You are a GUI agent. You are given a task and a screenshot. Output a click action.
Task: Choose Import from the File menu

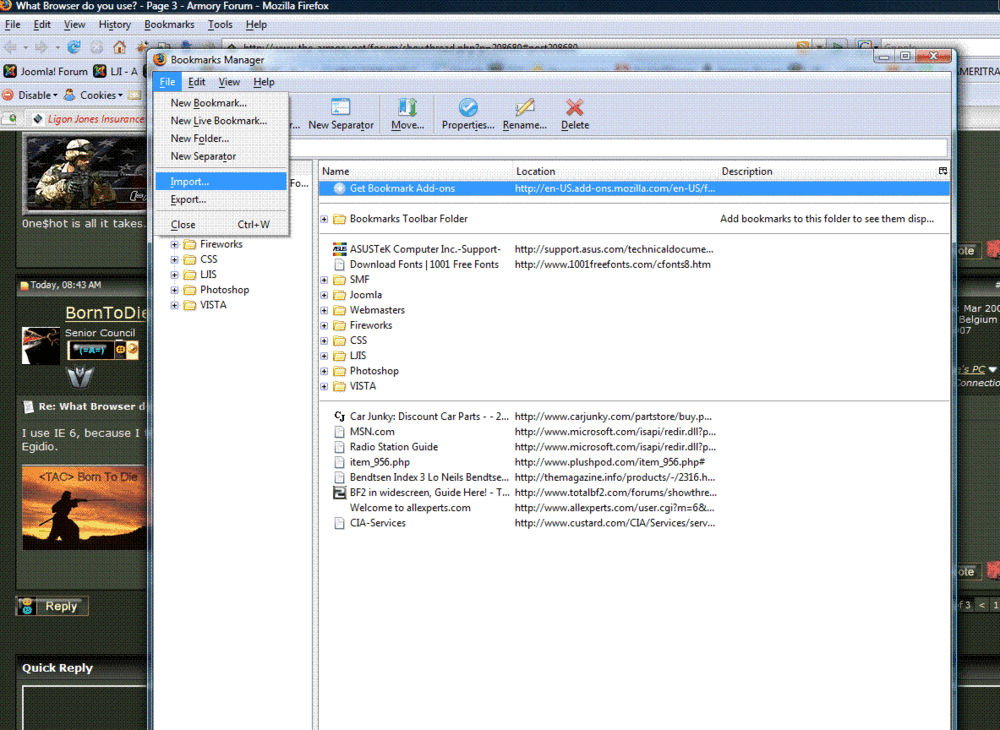click(189, 182)
